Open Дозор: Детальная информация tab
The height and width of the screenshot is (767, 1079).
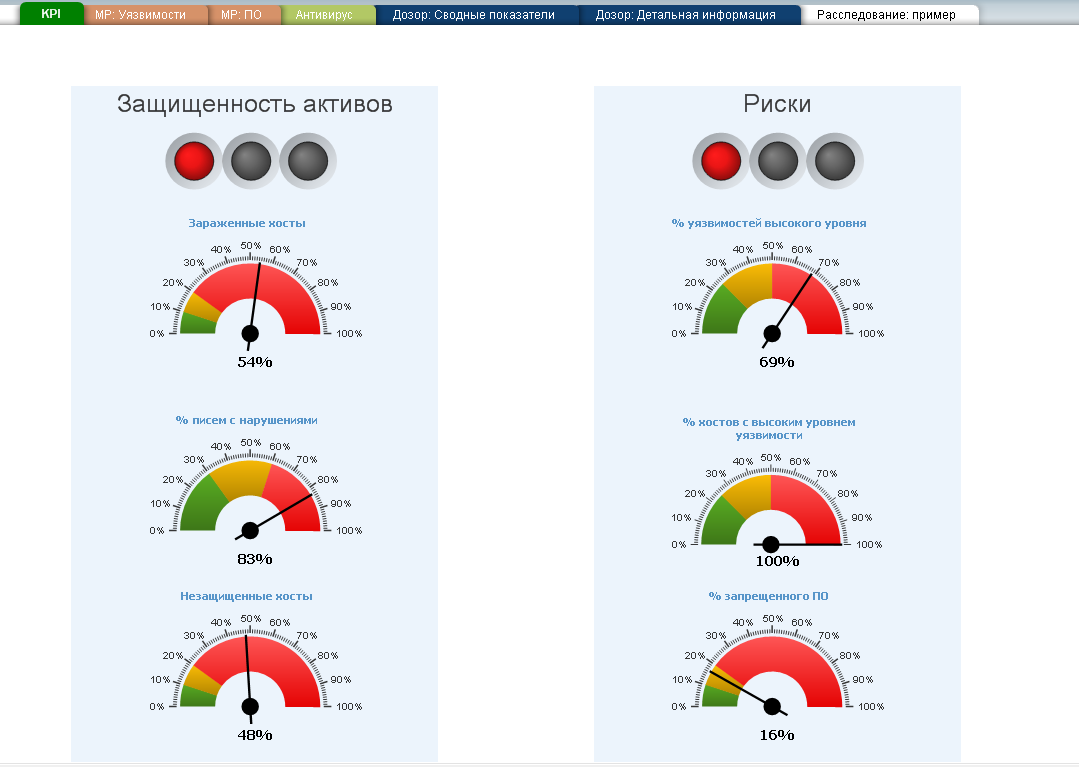pyautogui.click(x=689, y=14)
